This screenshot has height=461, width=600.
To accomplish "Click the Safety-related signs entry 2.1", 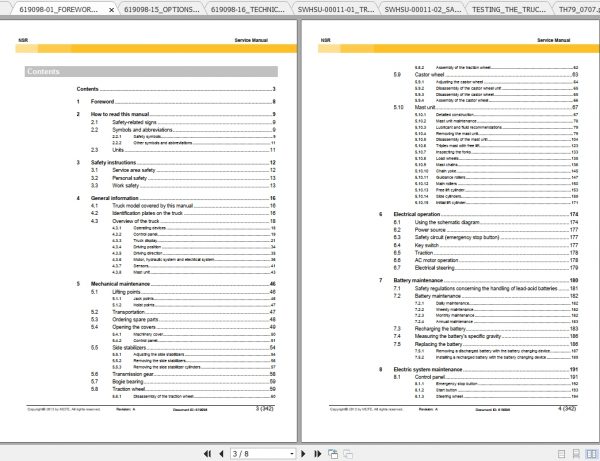I will (183, 122).
